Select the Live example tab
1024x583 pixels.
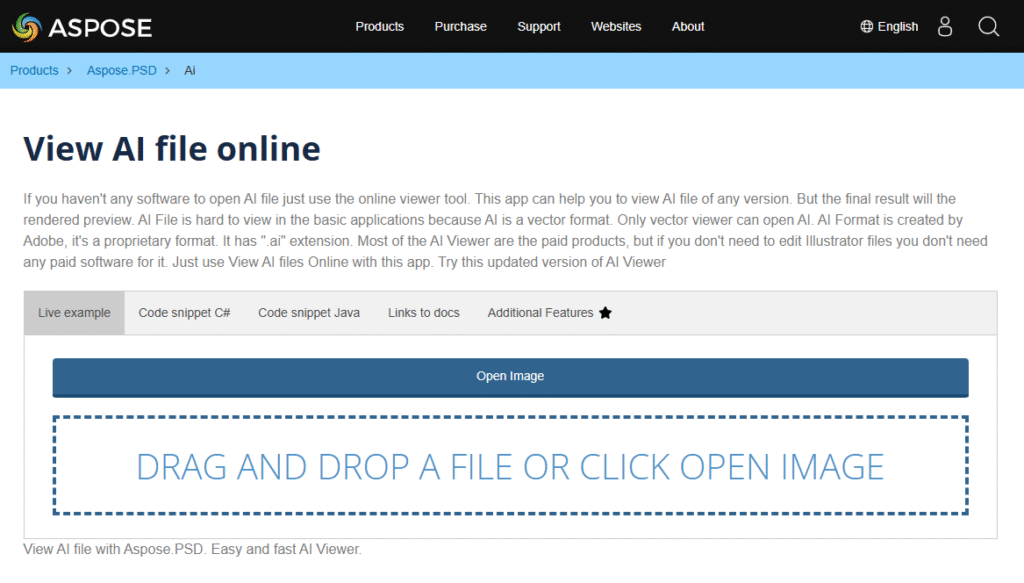point(74,313)
